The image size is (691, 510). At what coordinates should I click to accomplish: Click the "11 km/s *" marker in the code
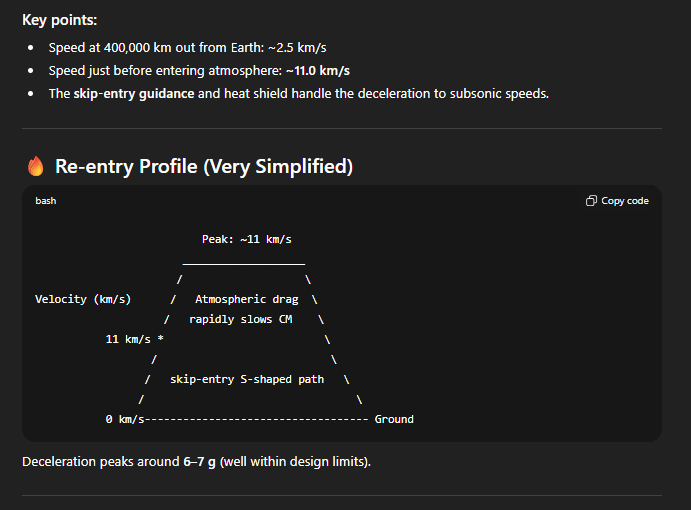tap(134, 339)
